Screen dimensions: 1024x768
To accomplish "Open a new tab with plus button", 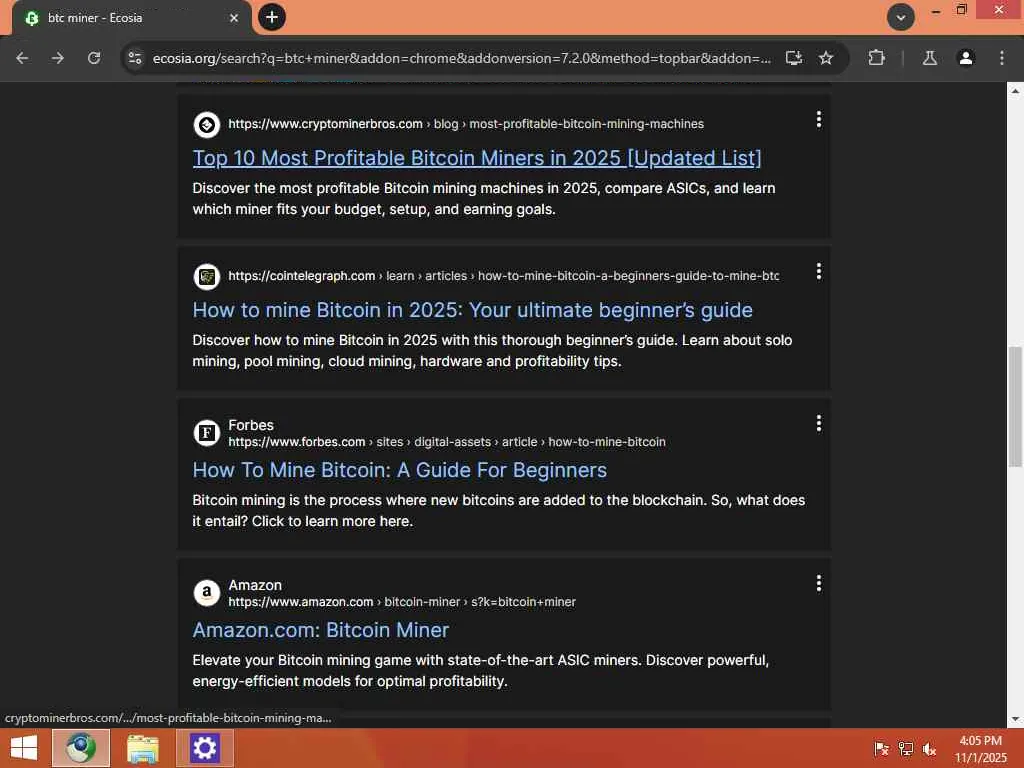I will click(272, 17).
